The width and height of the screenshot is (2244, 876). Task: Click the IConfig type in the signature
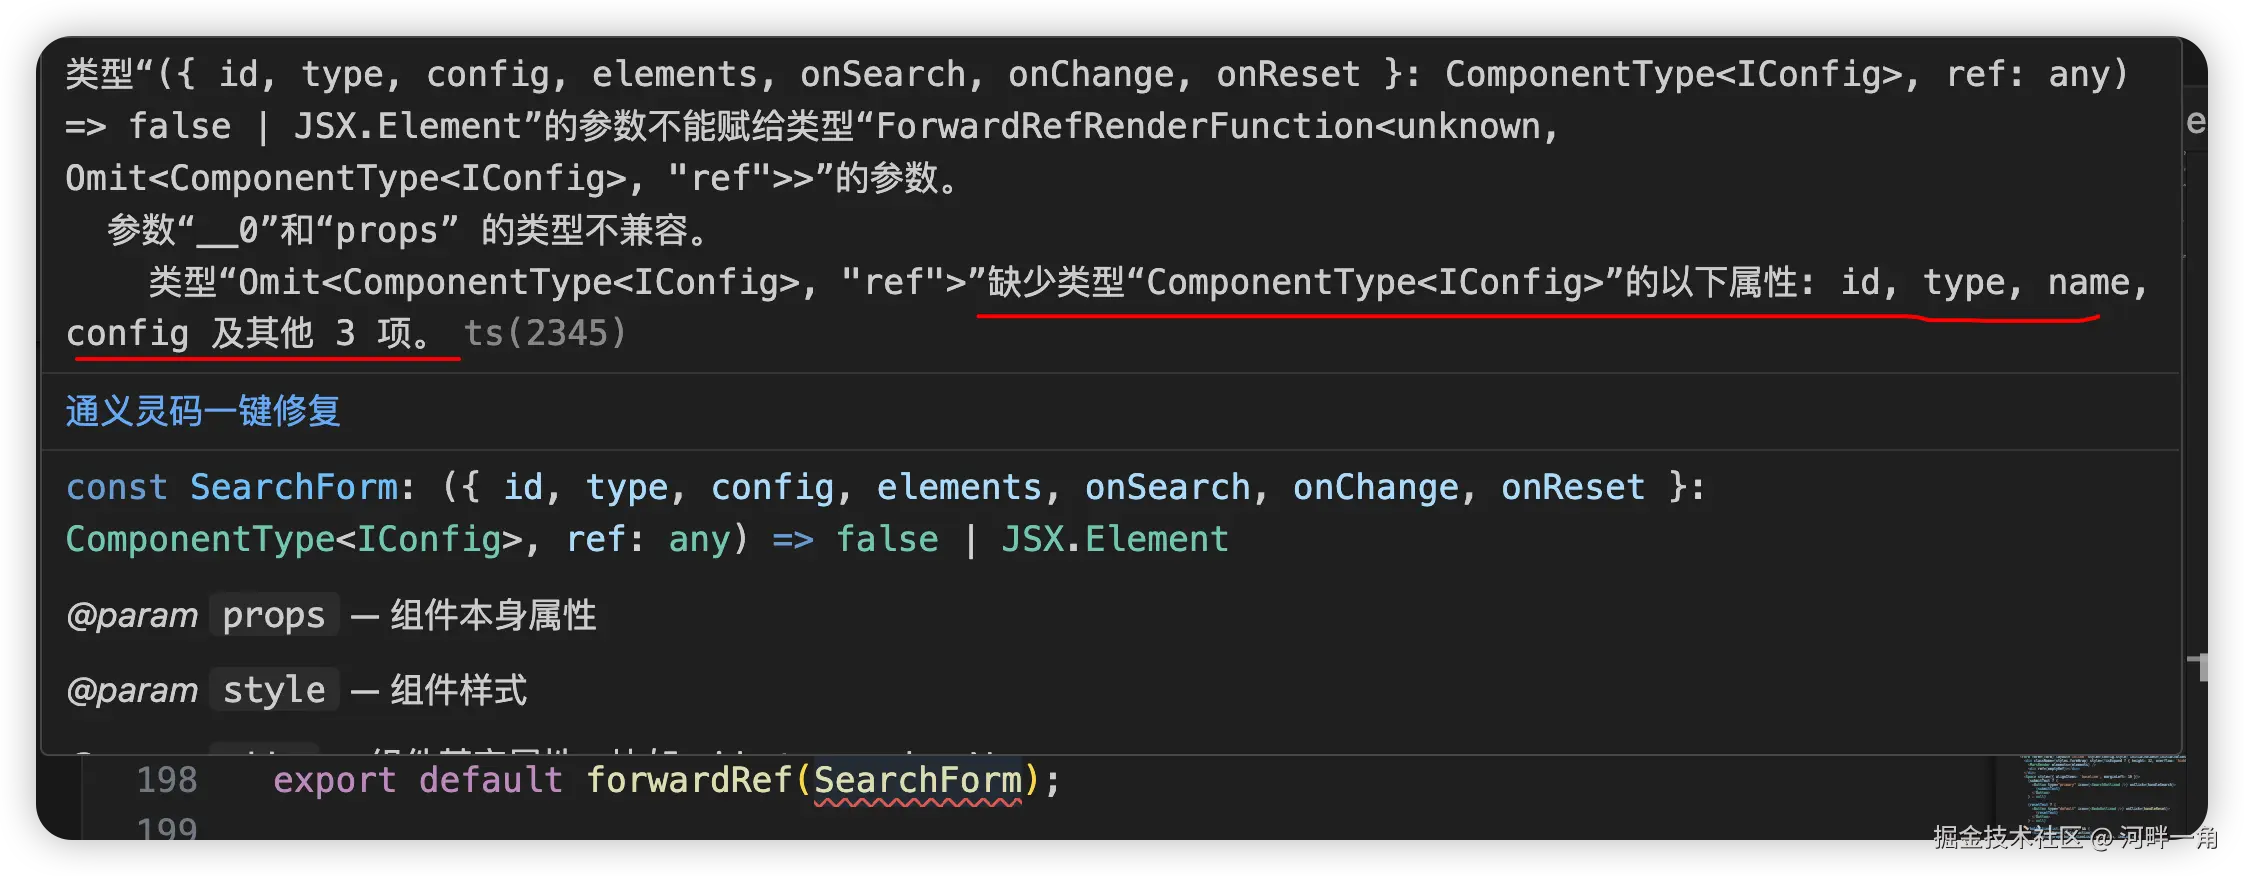(429, 539)
